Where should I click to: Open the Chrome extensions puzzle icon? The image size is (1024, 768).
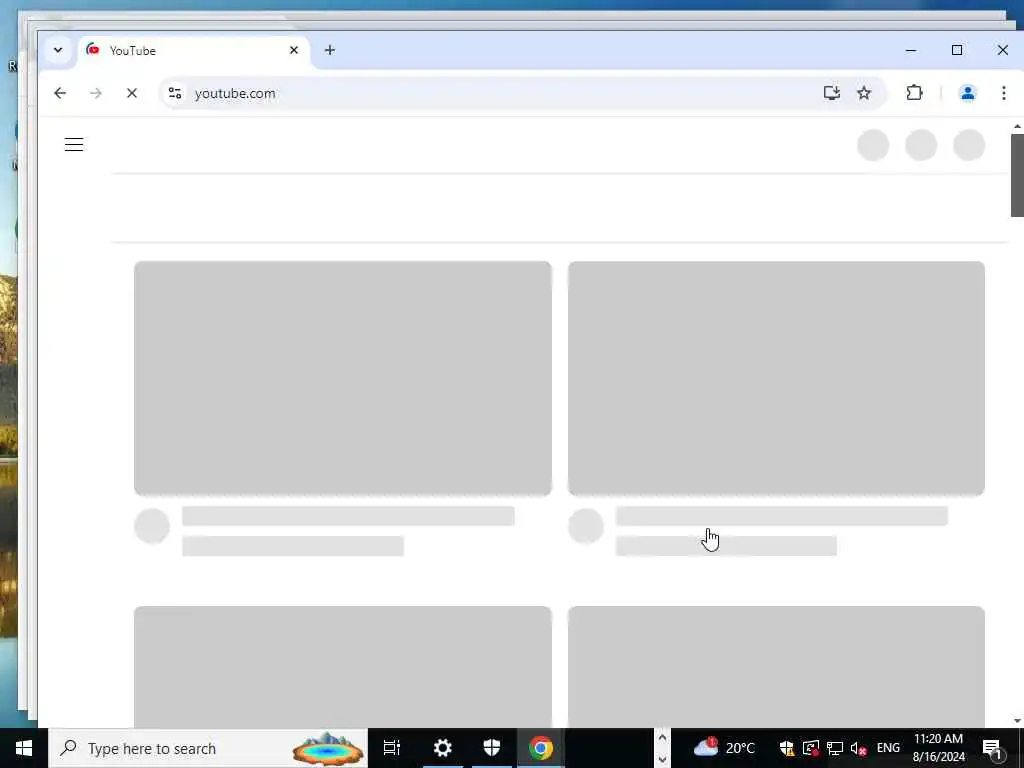point(914,93)
